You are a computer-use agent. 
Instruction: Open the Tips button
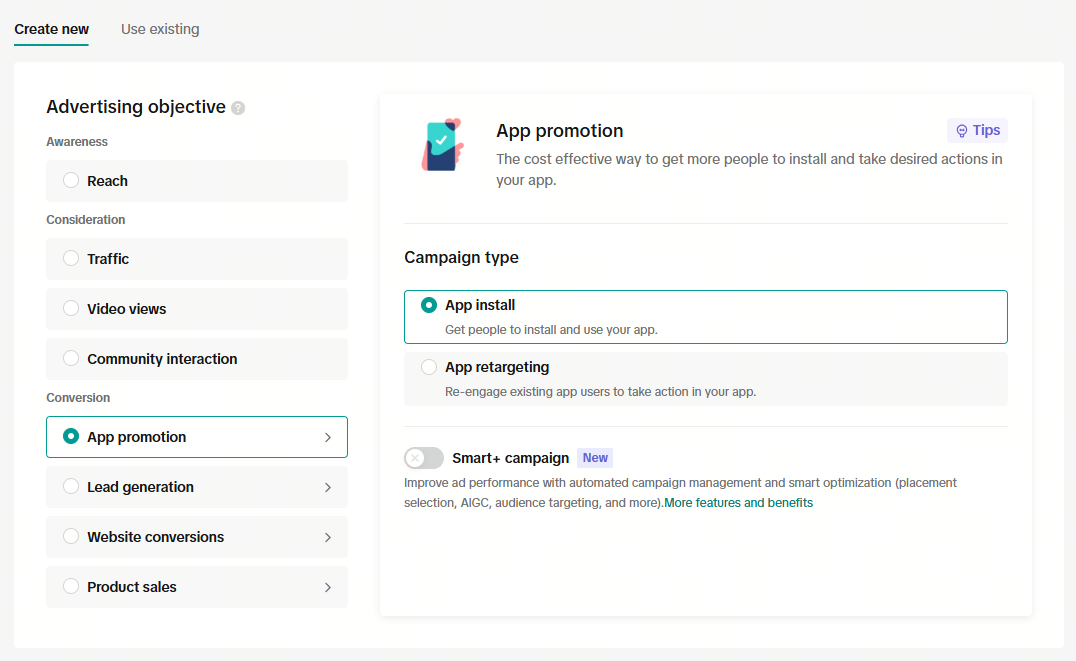point(977,130)
